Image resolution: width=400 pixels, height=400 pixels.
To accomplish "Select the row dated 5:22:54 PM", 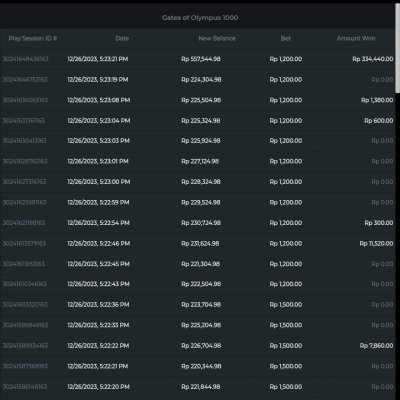I will click(198, 223).
